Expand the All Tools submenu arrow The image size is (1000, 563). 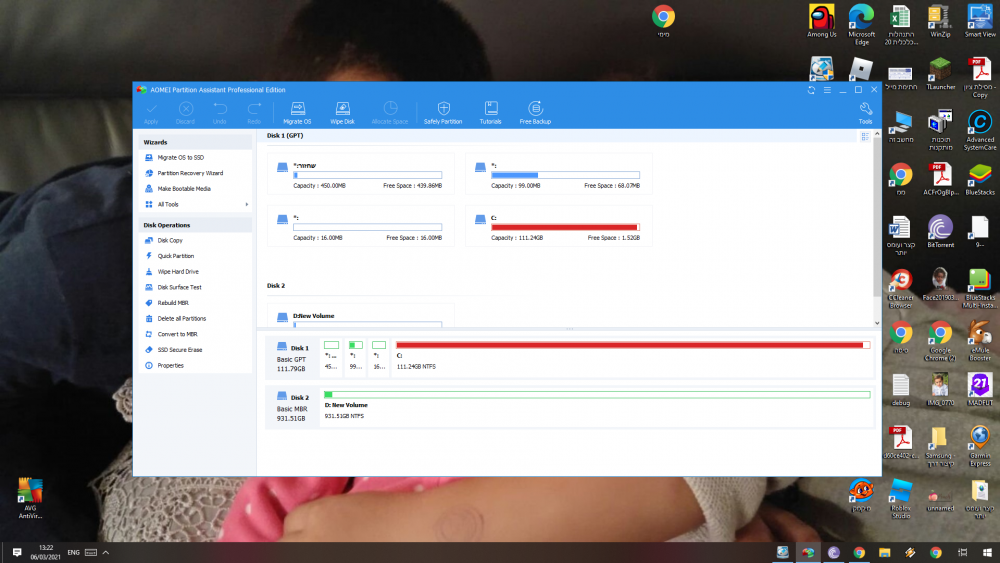pyautogui.click(x=247, y=205)
